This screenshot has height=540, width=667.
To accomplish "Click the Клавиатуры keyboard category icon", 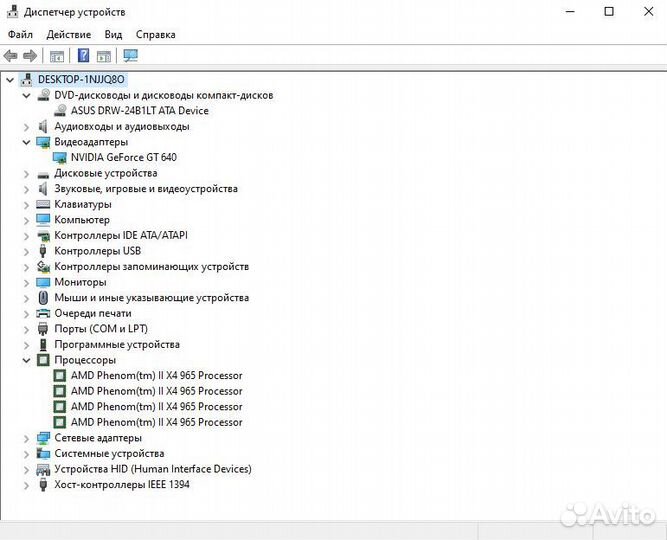I will point(43,204).
